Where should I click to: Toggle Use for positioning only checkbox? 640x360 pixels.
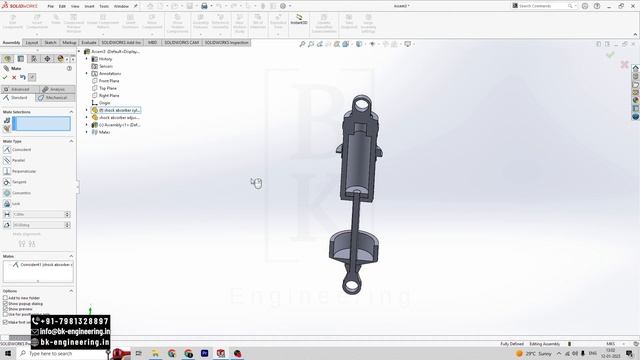coord(5,314)
